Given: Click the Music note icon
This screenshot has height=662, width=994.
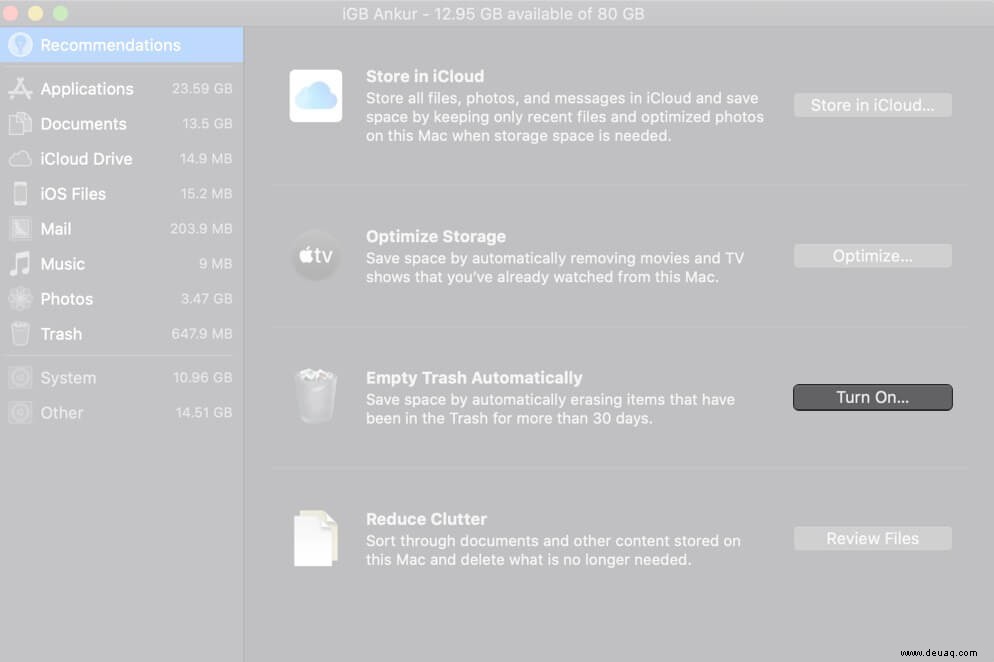Looking at the screenshot, I should (x=20, y=264).
